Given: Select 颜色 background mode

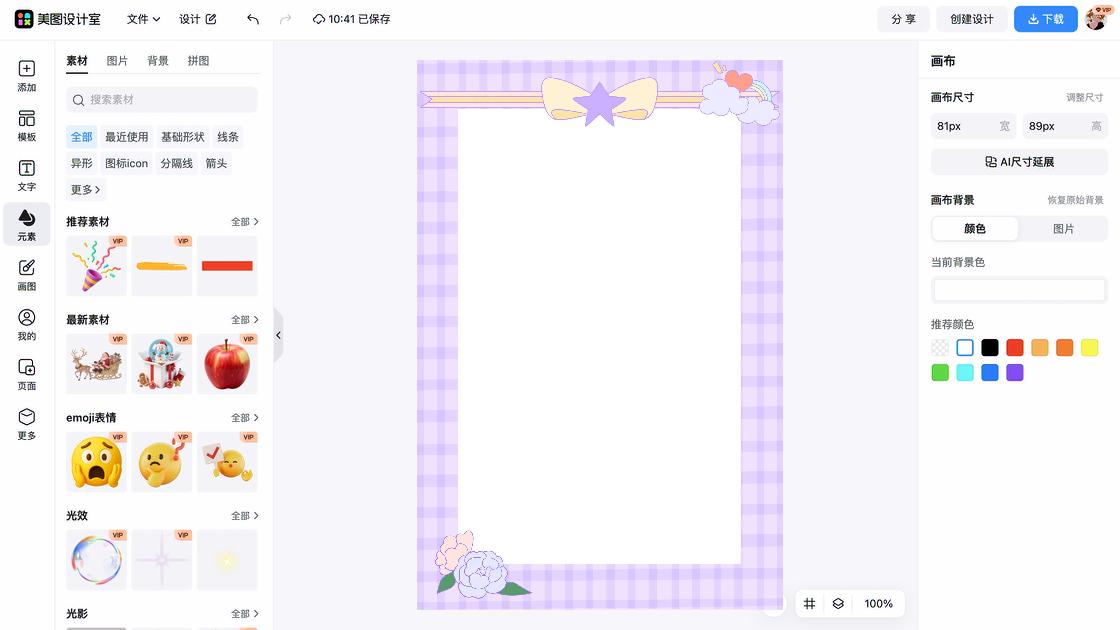Looking at the screenshot, I should 975,229.
